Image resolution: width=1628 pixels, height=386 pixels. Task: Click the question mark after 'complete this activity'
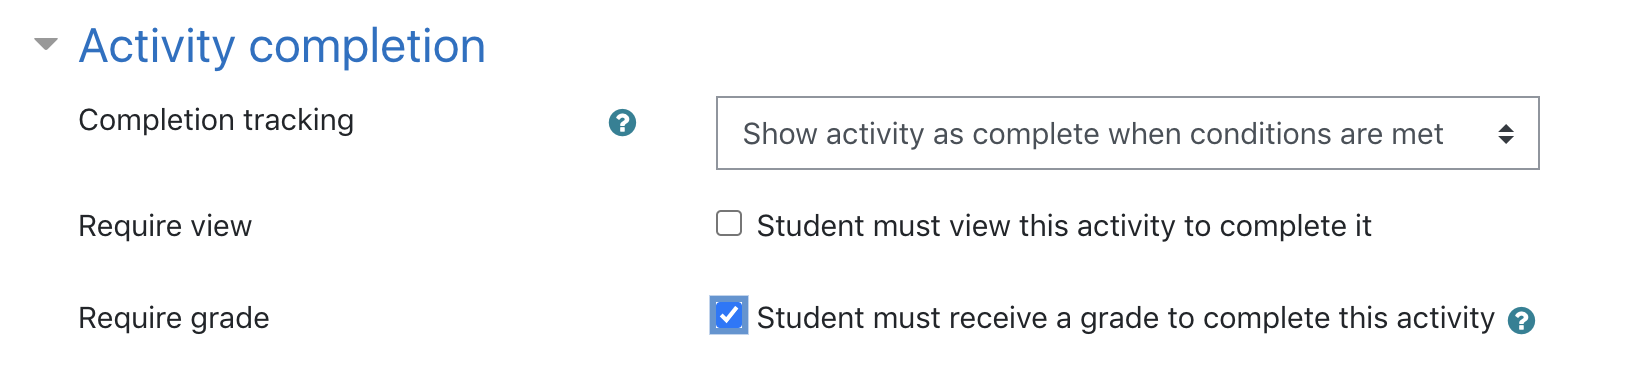[1521, 321]
